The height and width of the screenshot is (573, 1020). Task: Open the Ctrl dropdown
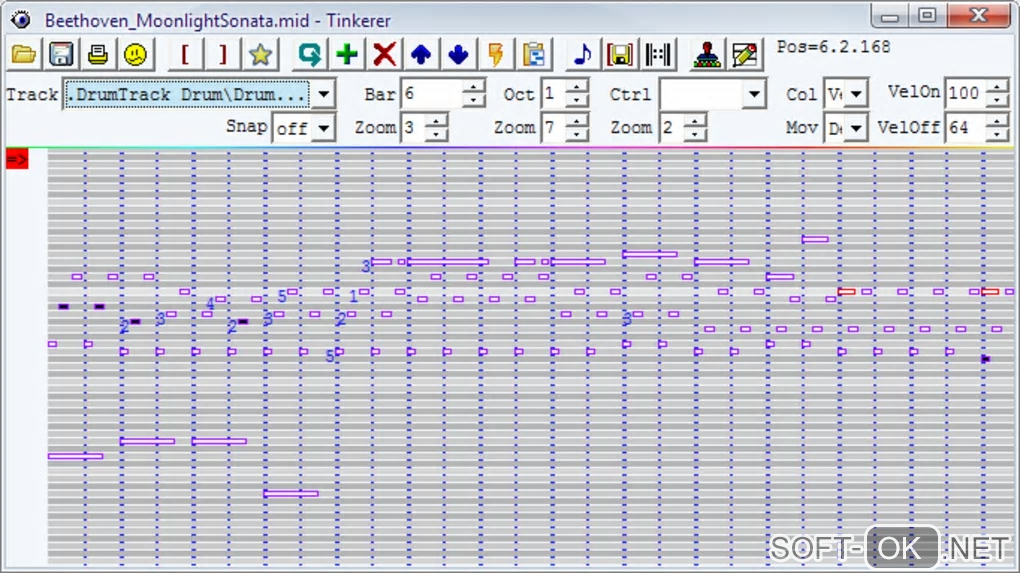(x=754, y=94)
